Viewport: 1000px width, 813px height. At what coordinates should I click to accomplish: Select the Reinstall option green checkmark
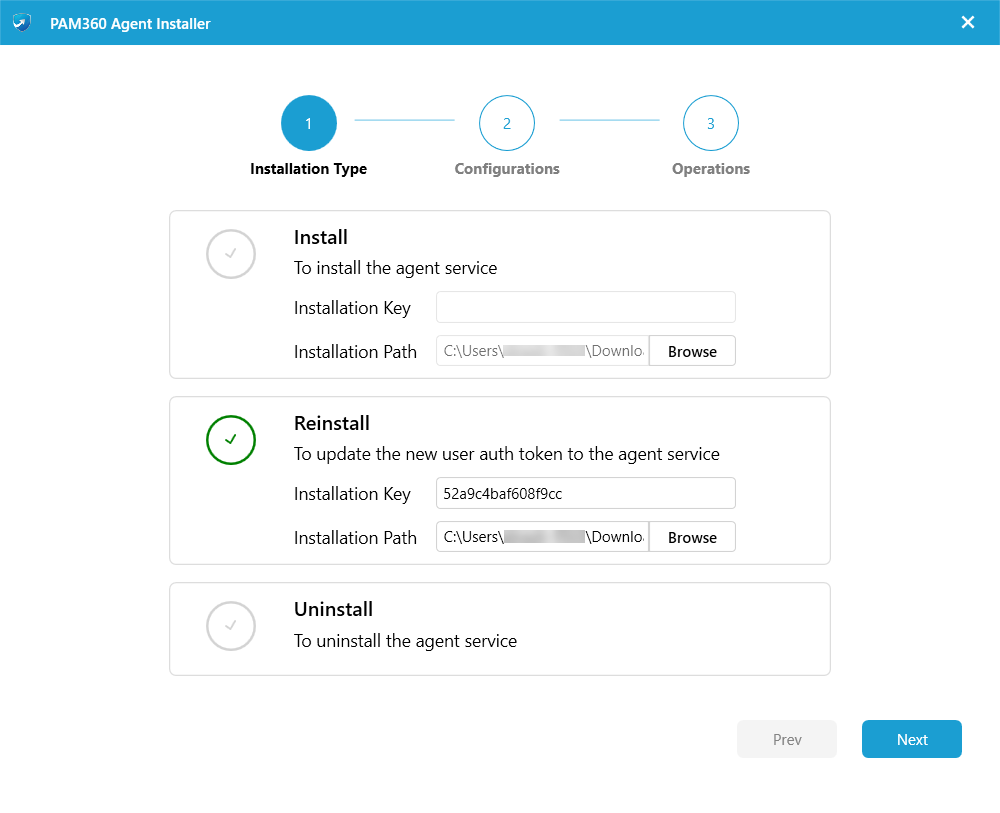click(231, 440)
